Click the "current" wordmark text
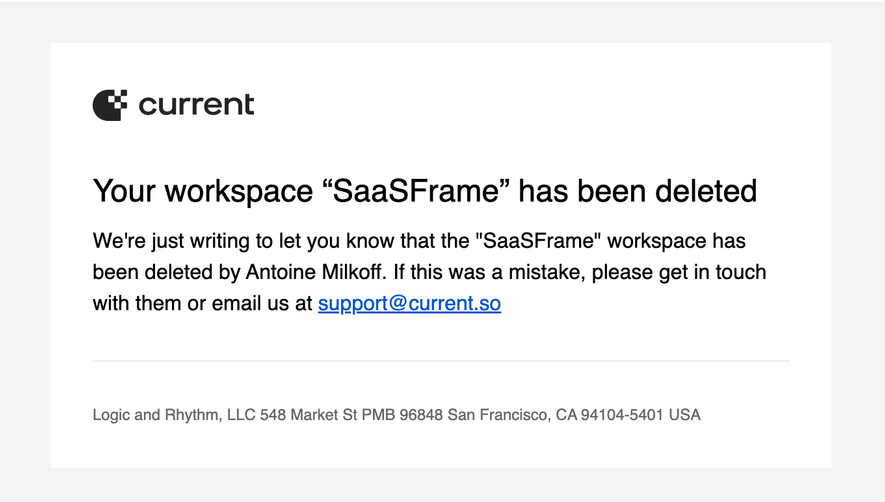Viewport: 885px width, 502px height. (x=196, y=105)
